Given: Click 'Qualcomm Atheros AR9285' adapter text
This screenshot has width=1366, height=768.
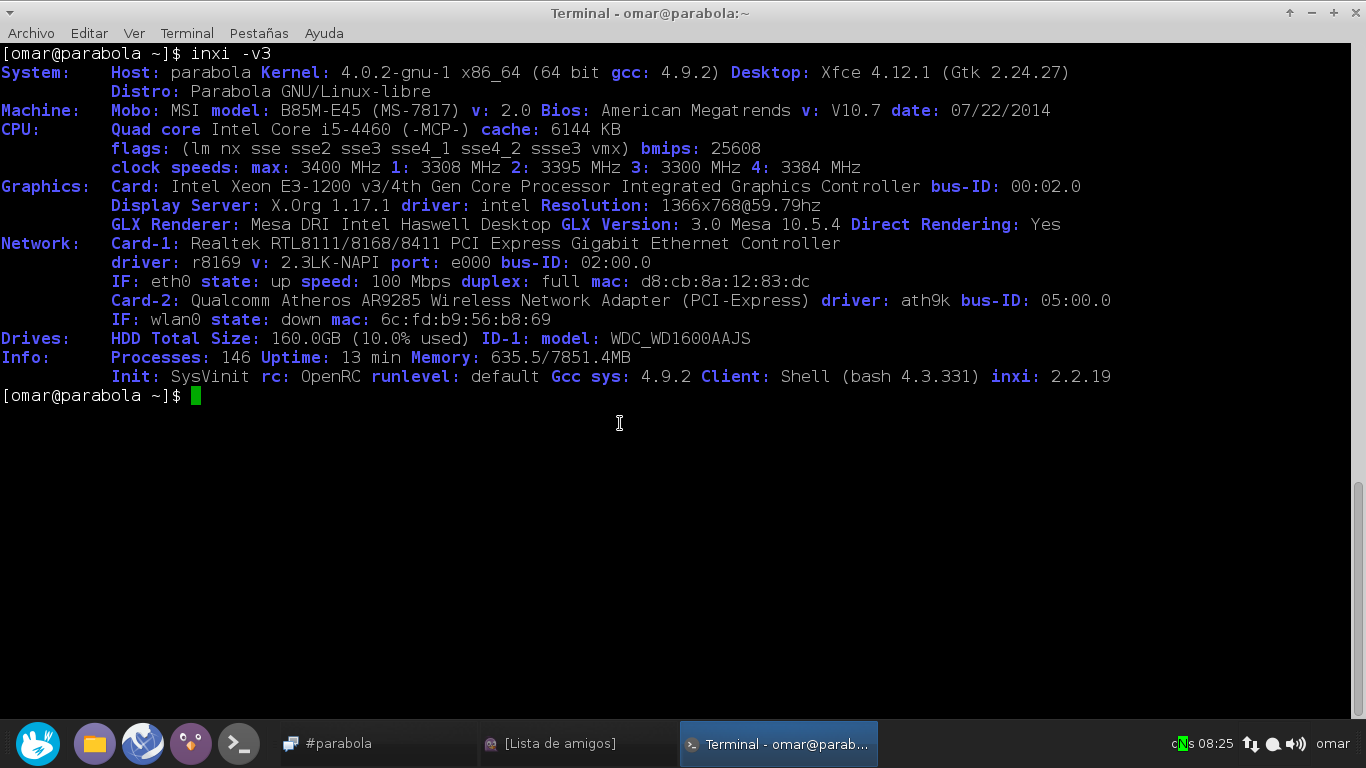Looking at the screenshot, I should (x=306, y=301).
